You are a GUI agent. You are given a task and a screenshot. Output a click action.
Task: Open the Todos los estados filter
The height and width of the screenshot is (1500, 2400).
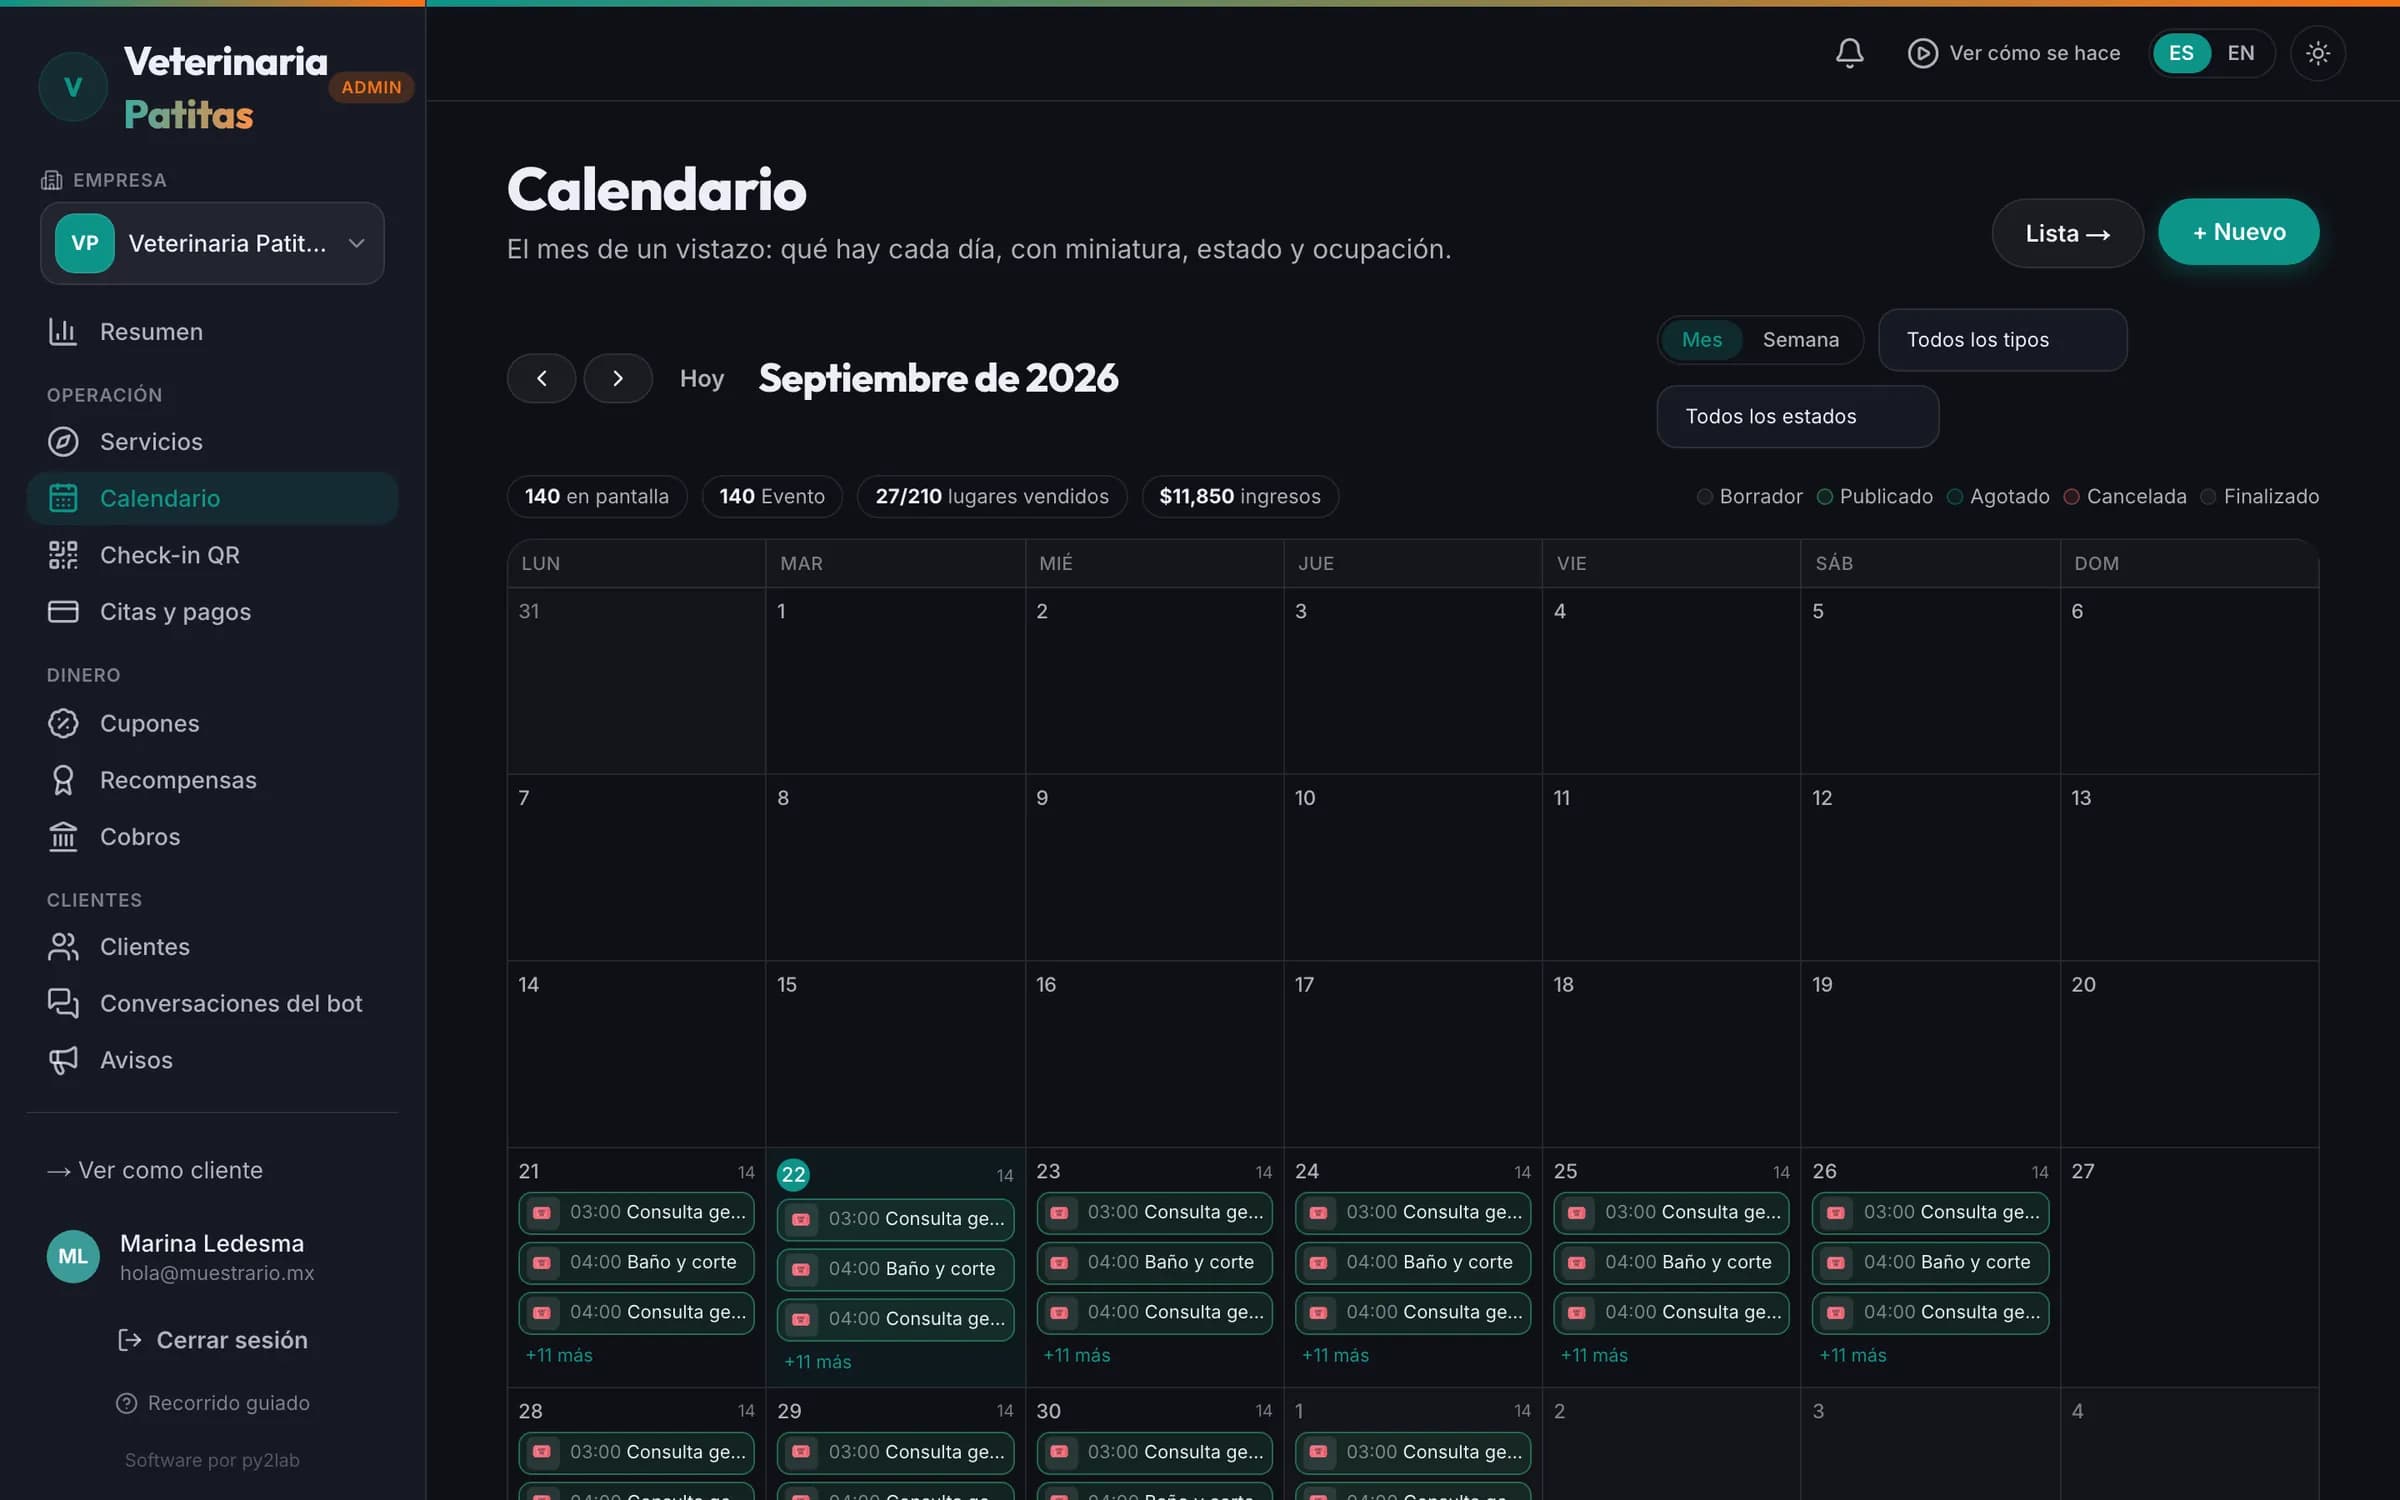tap(1797, 417)
